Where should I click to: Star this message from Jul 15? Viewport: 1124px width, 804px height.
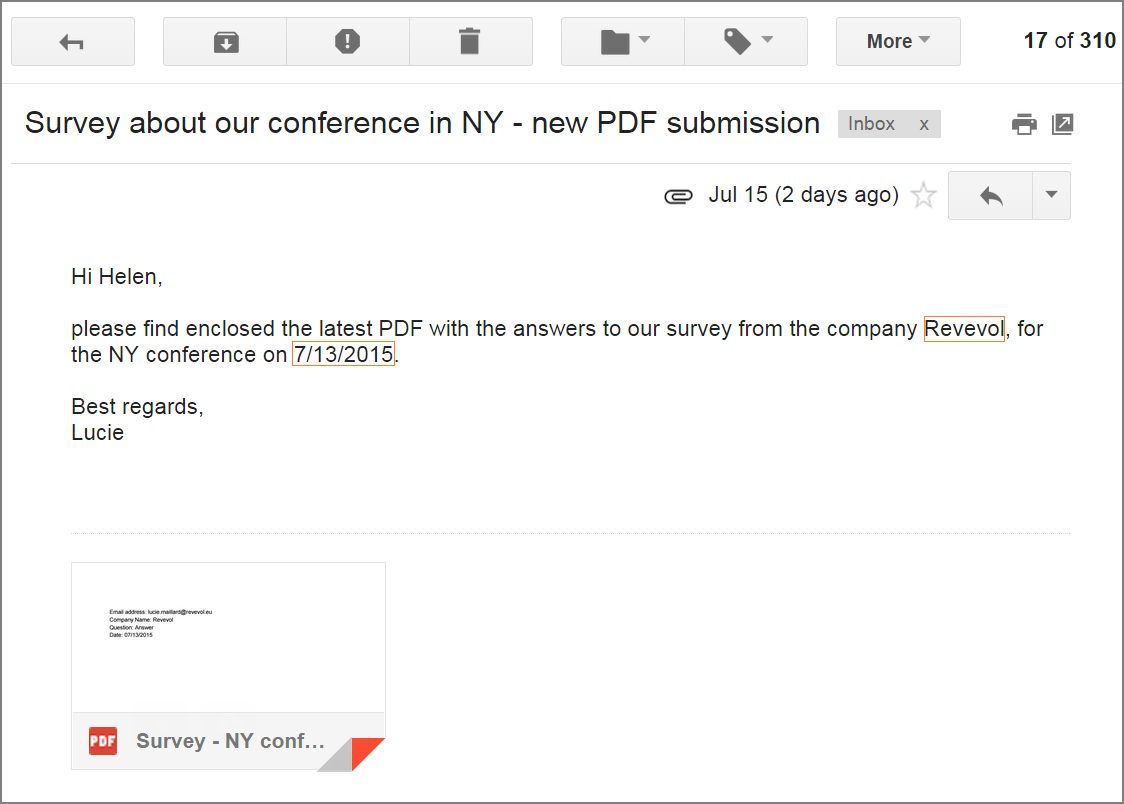(924, 195)
